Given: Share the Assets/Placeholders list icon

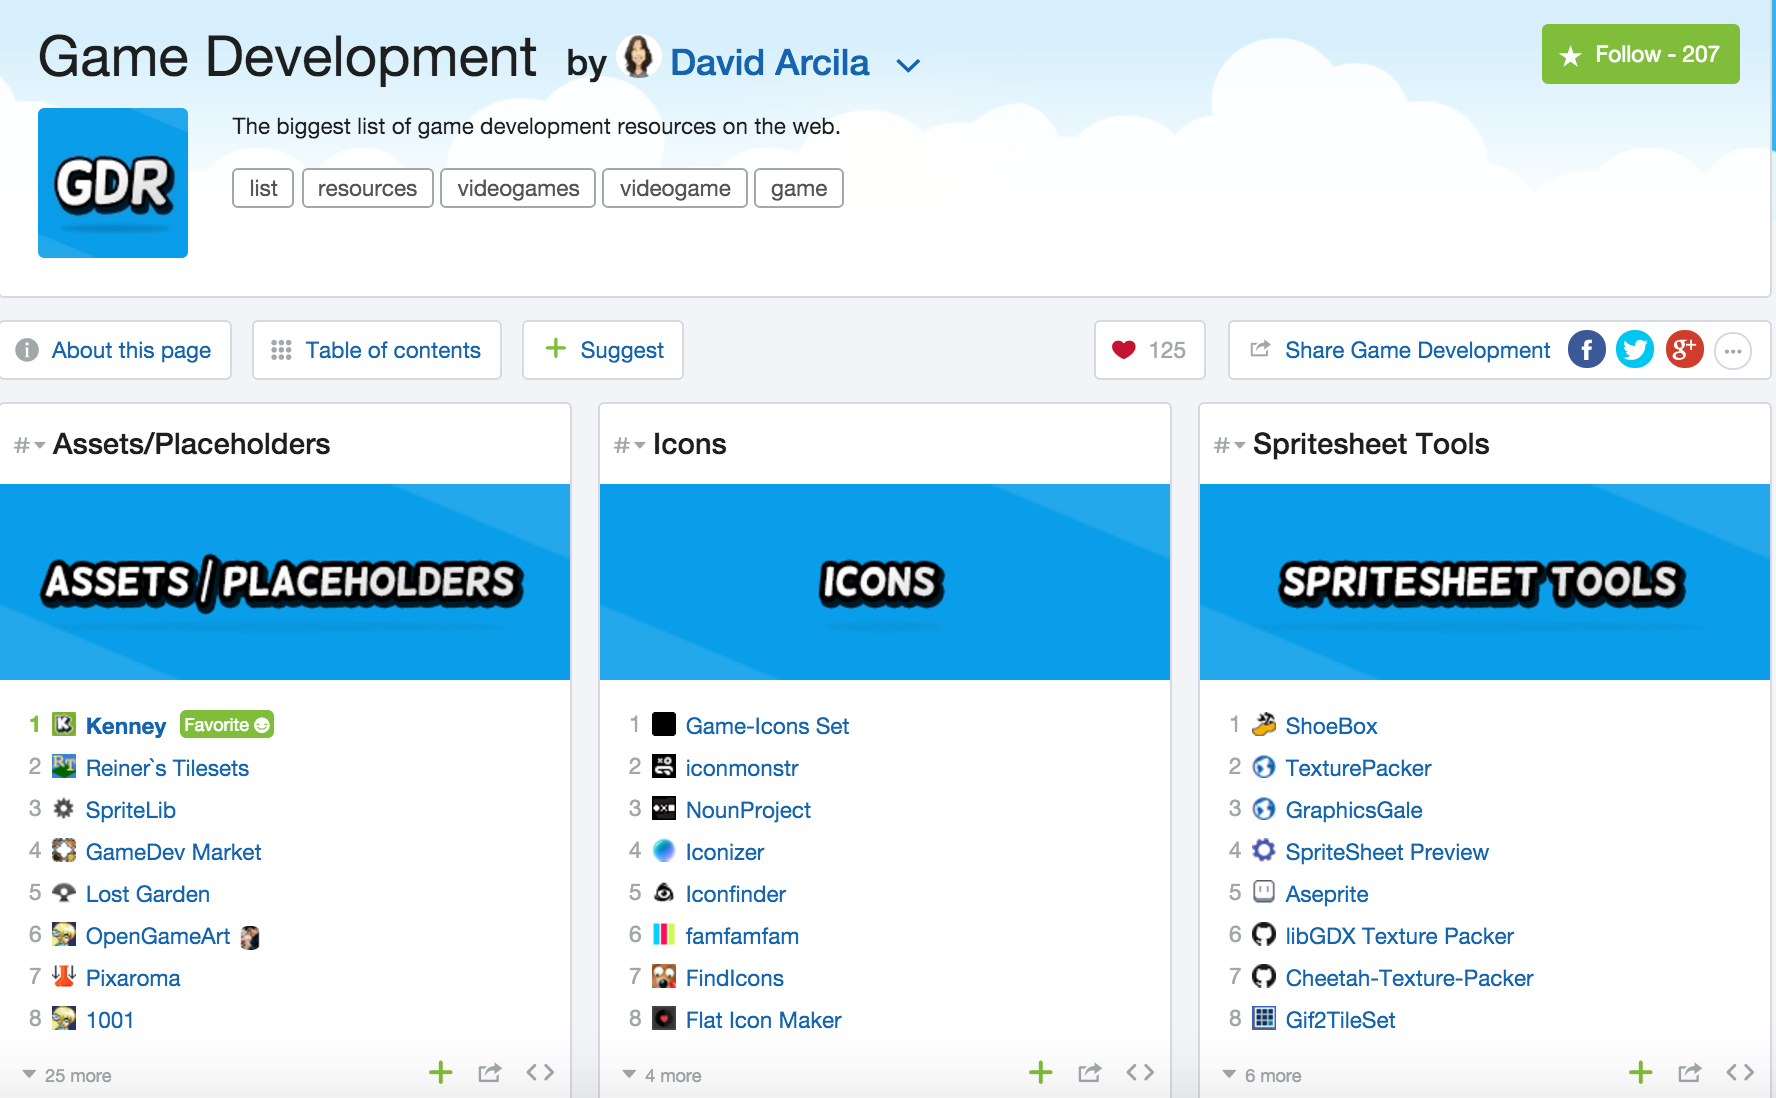Looking at the screenshot, I should click(x=490, y=1073).
